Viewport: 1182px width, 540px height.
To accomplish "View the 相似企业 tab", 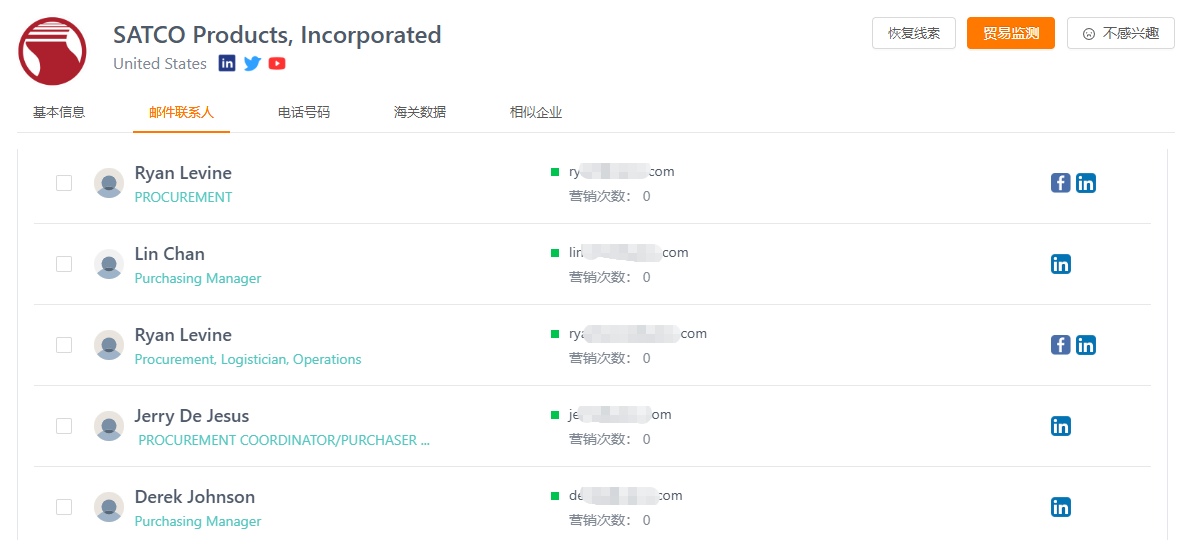I will [x=536, y=112].
